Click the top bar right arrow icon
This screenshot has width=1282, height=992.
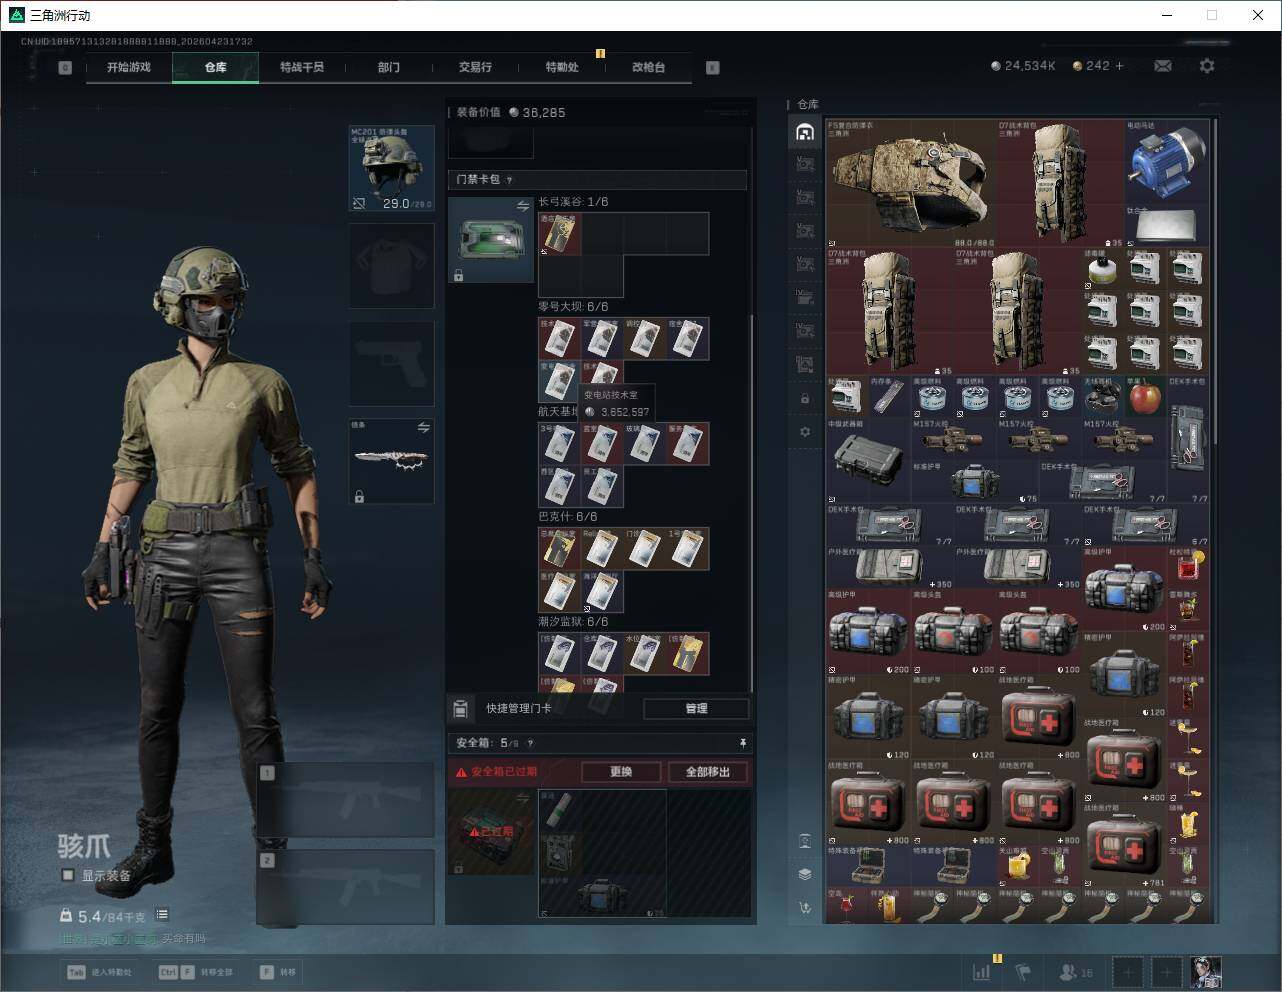tap(713, 67)
